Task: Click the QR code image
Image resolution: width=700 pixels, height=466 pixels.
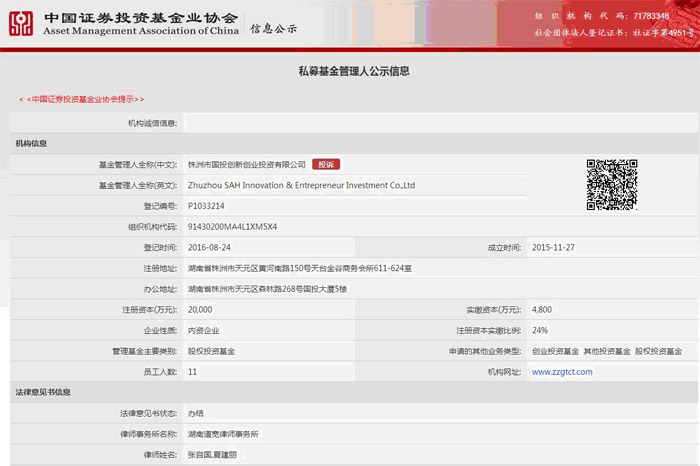Action: (612, 184)
